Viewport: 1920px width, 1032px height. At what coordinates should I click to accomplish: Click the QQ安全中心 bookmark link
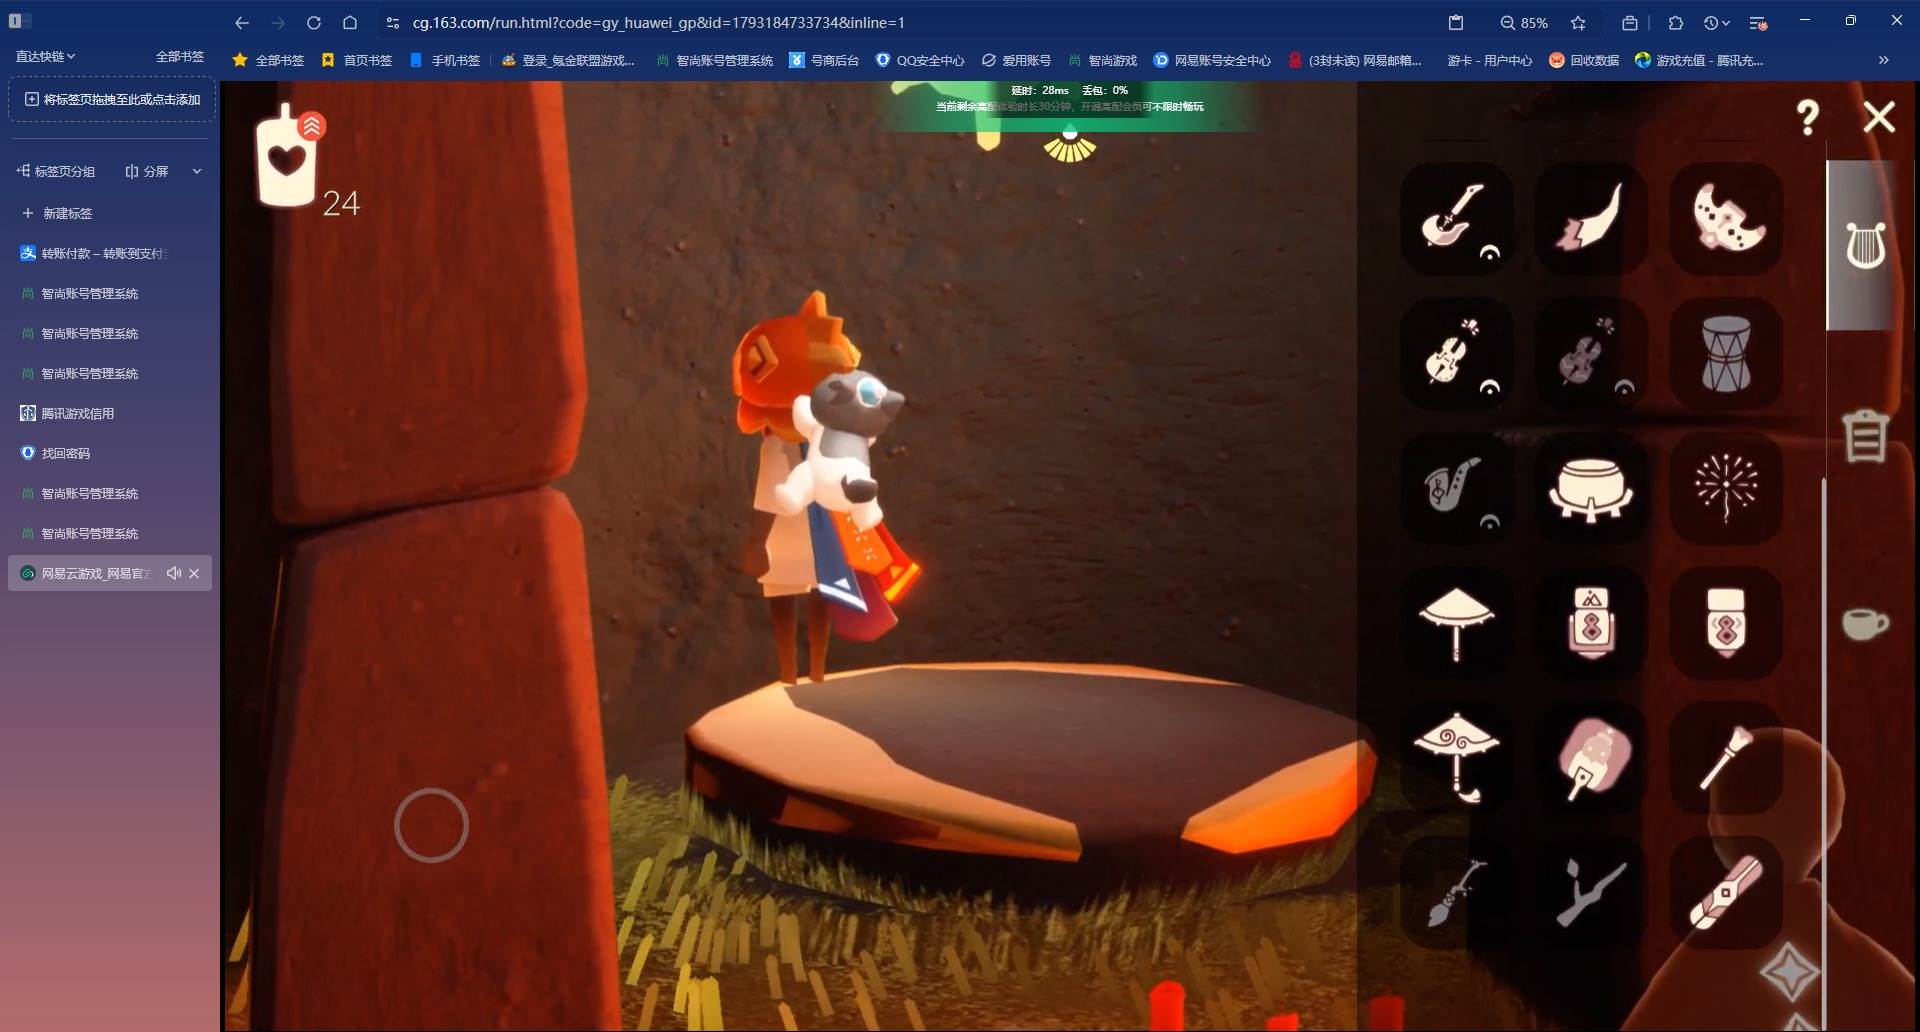[920, 60]
